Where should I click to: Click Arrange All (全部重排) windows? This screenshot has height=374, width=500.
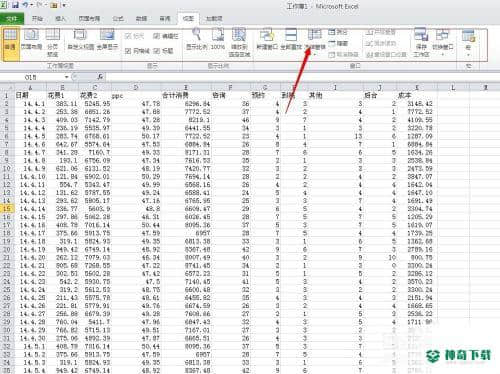tap(291, 39)
